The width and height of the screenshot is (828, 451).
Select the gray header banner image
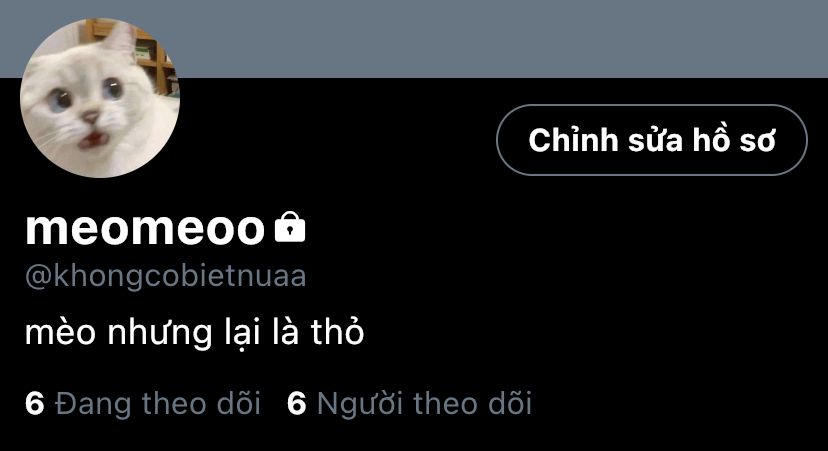click(414, 39)
